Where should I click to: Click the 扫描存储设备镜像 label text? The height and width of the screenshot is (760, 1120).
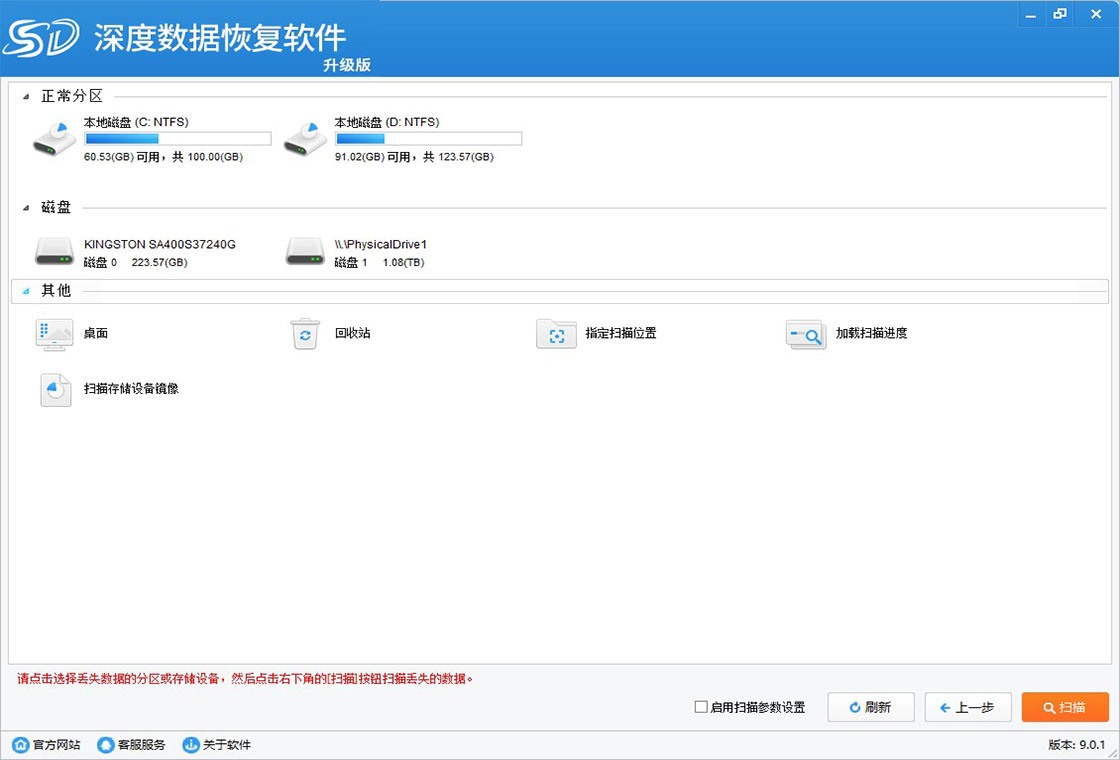click(131, 390)
